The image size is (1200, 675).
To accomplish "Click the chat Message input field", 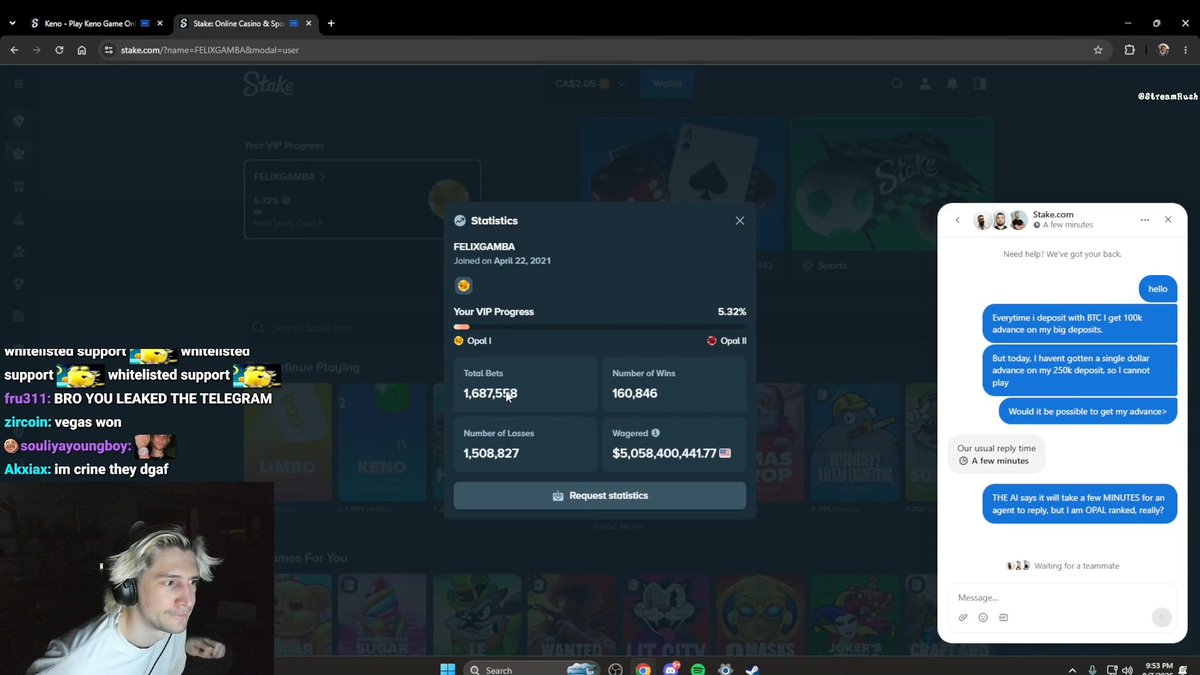I will click(1060, 597).
